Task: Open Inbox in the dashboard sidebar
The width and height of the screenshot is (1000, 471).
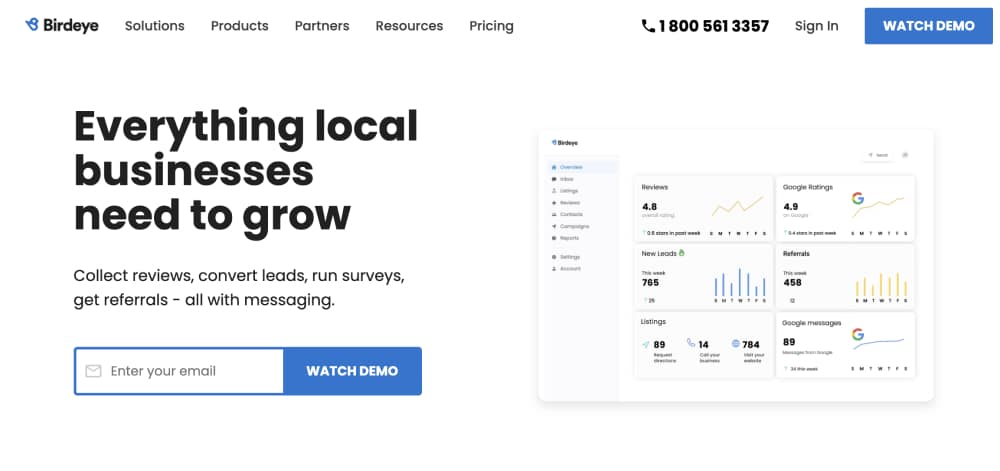Action: [x=562, y=179]
